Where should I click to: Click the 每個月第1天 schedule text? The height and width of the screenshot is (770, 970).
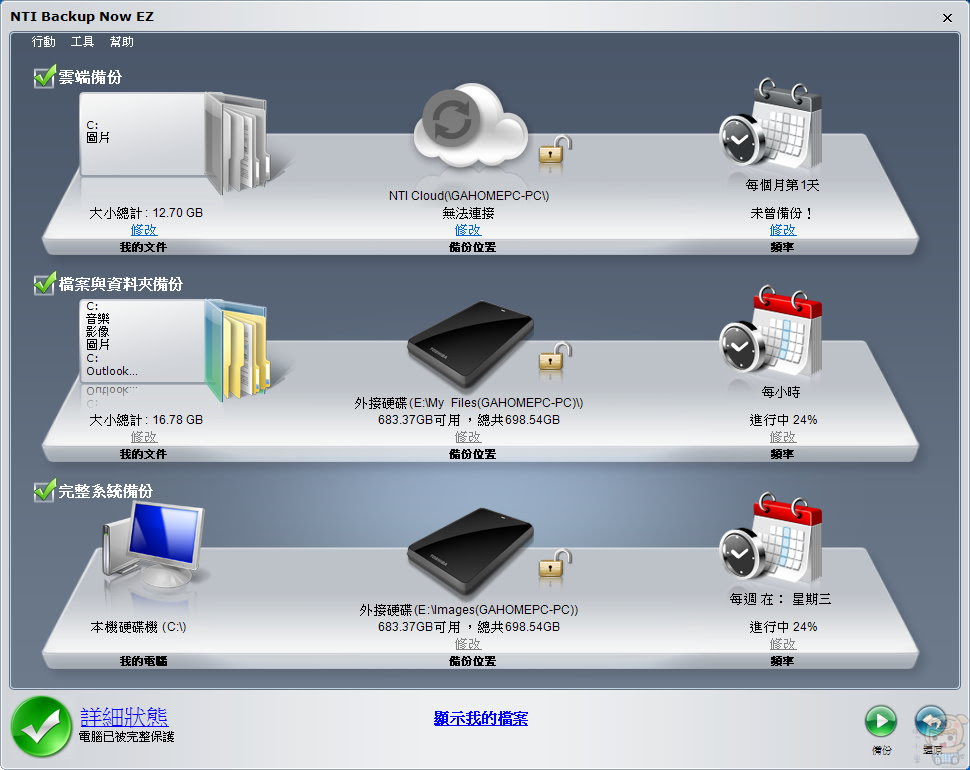pyautogui.click(x=783, y=185)
